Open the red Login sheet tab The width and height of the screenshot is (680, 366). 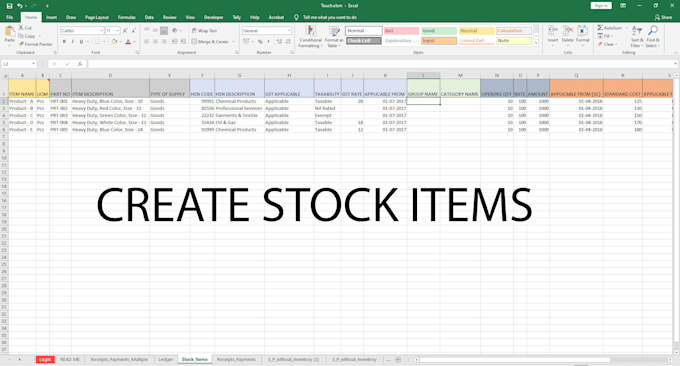click(45, 359)
